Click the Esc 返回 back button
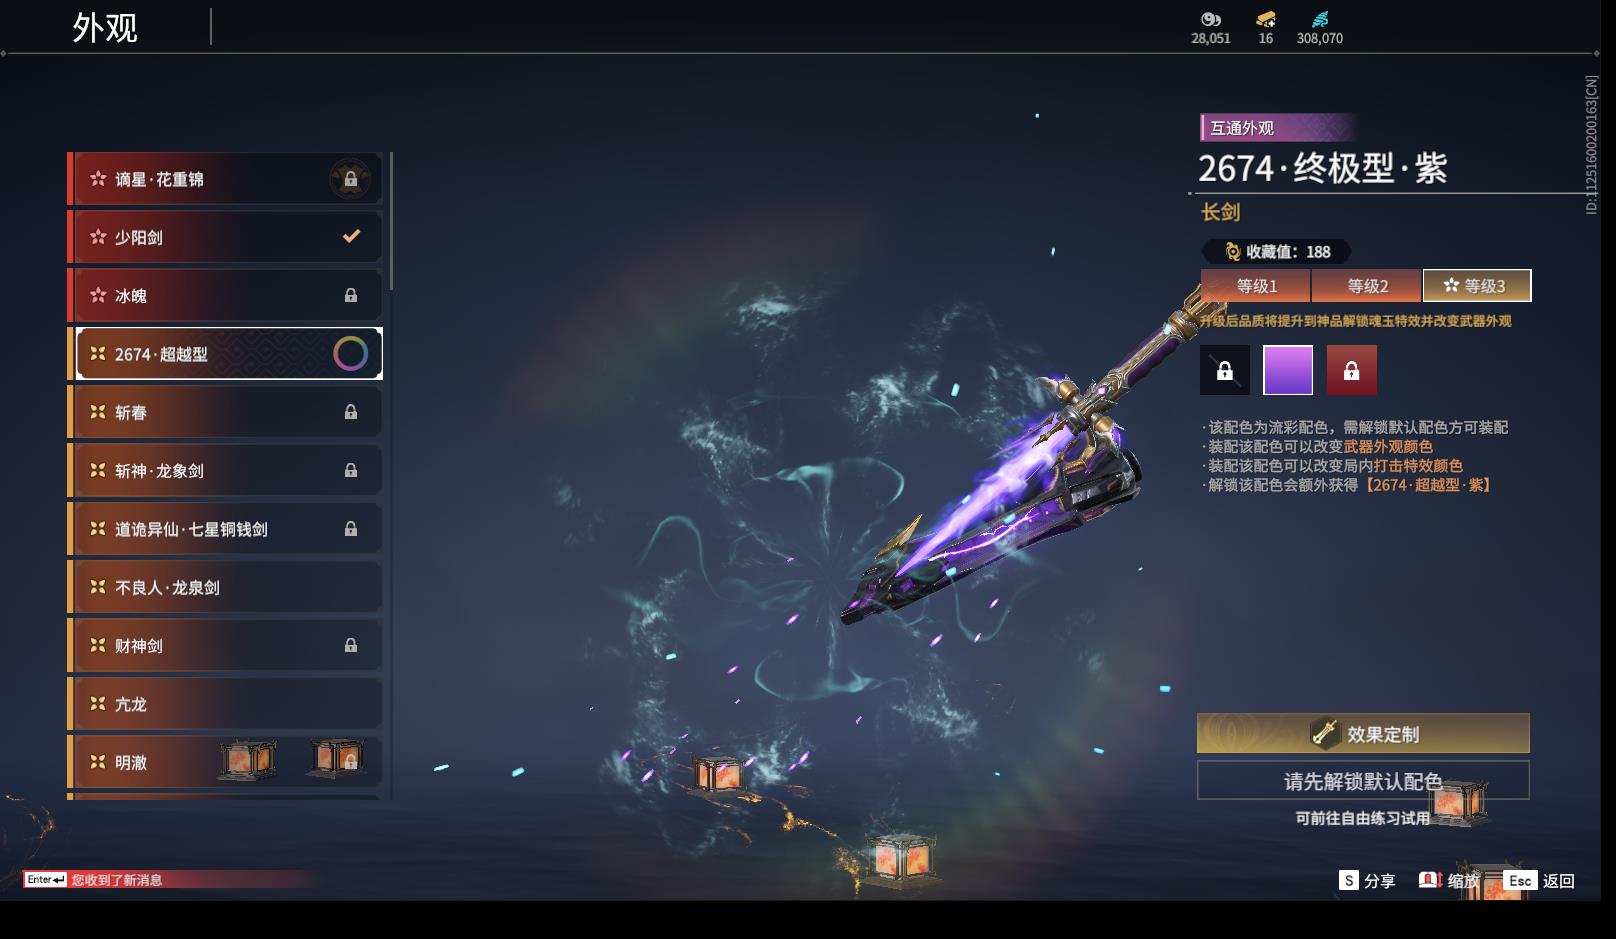1616x939 pixels. [x=1538, y=881]
